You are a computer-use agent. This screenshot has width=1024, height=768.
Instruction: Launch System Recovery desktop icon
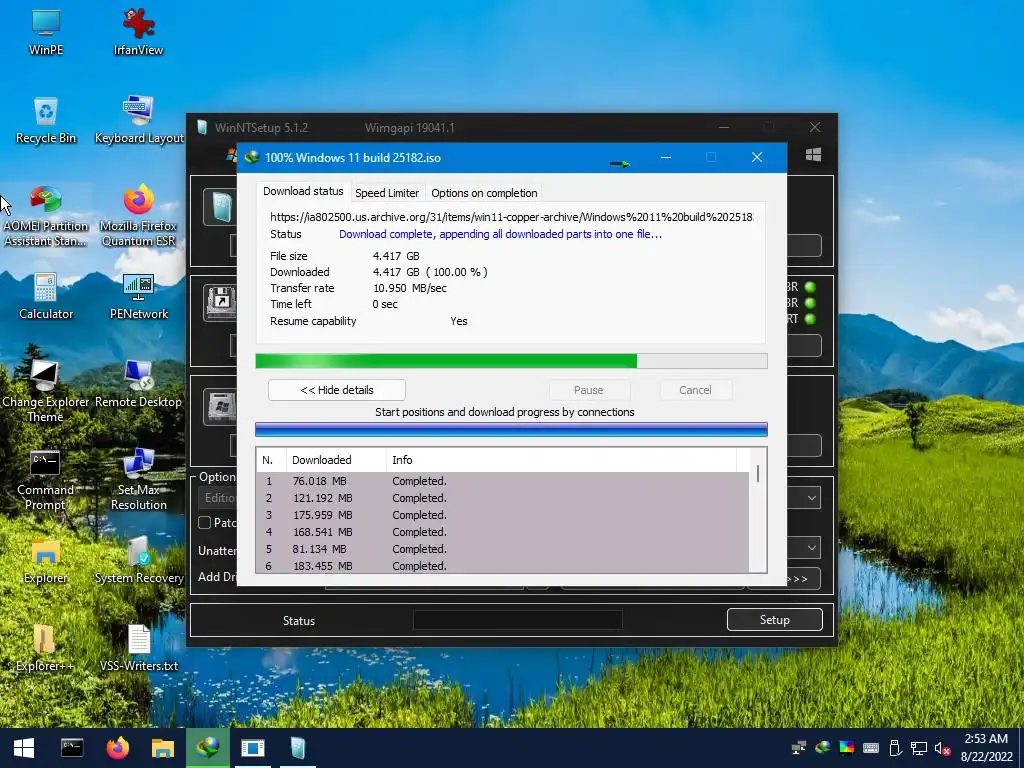point(139,560)
